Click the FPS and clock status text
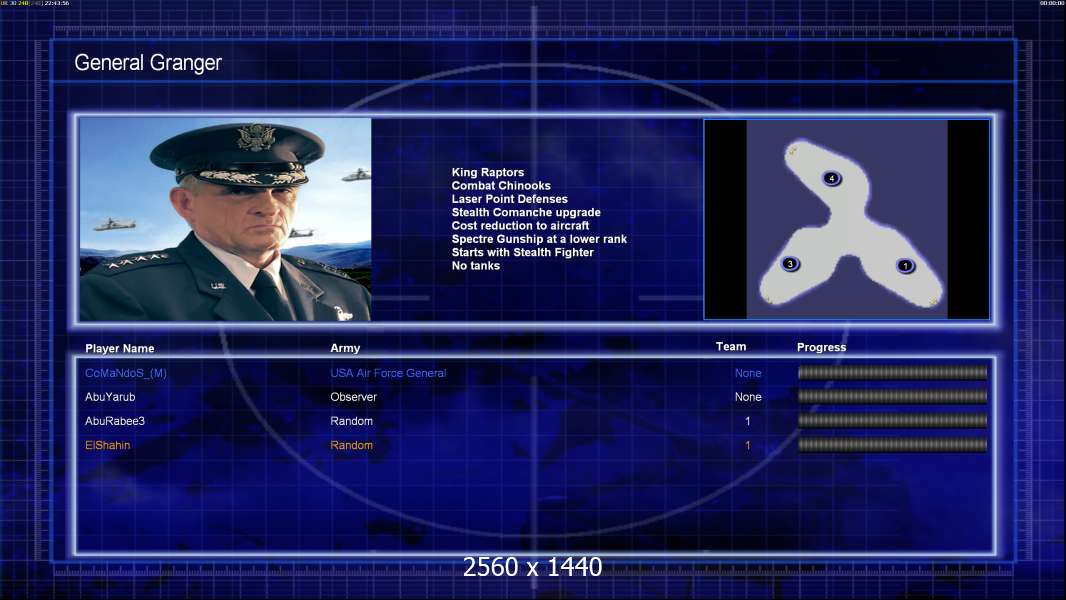The image size is (1066, 600). tap(35, 3)
